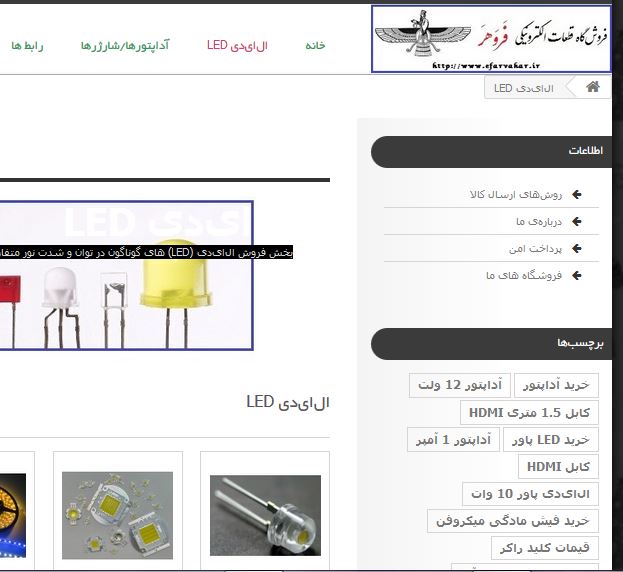This screenshot has height=572, width=623.
Task: Click the ال‌ای‌دی LED category heading
Action: [x=288, y=402]
